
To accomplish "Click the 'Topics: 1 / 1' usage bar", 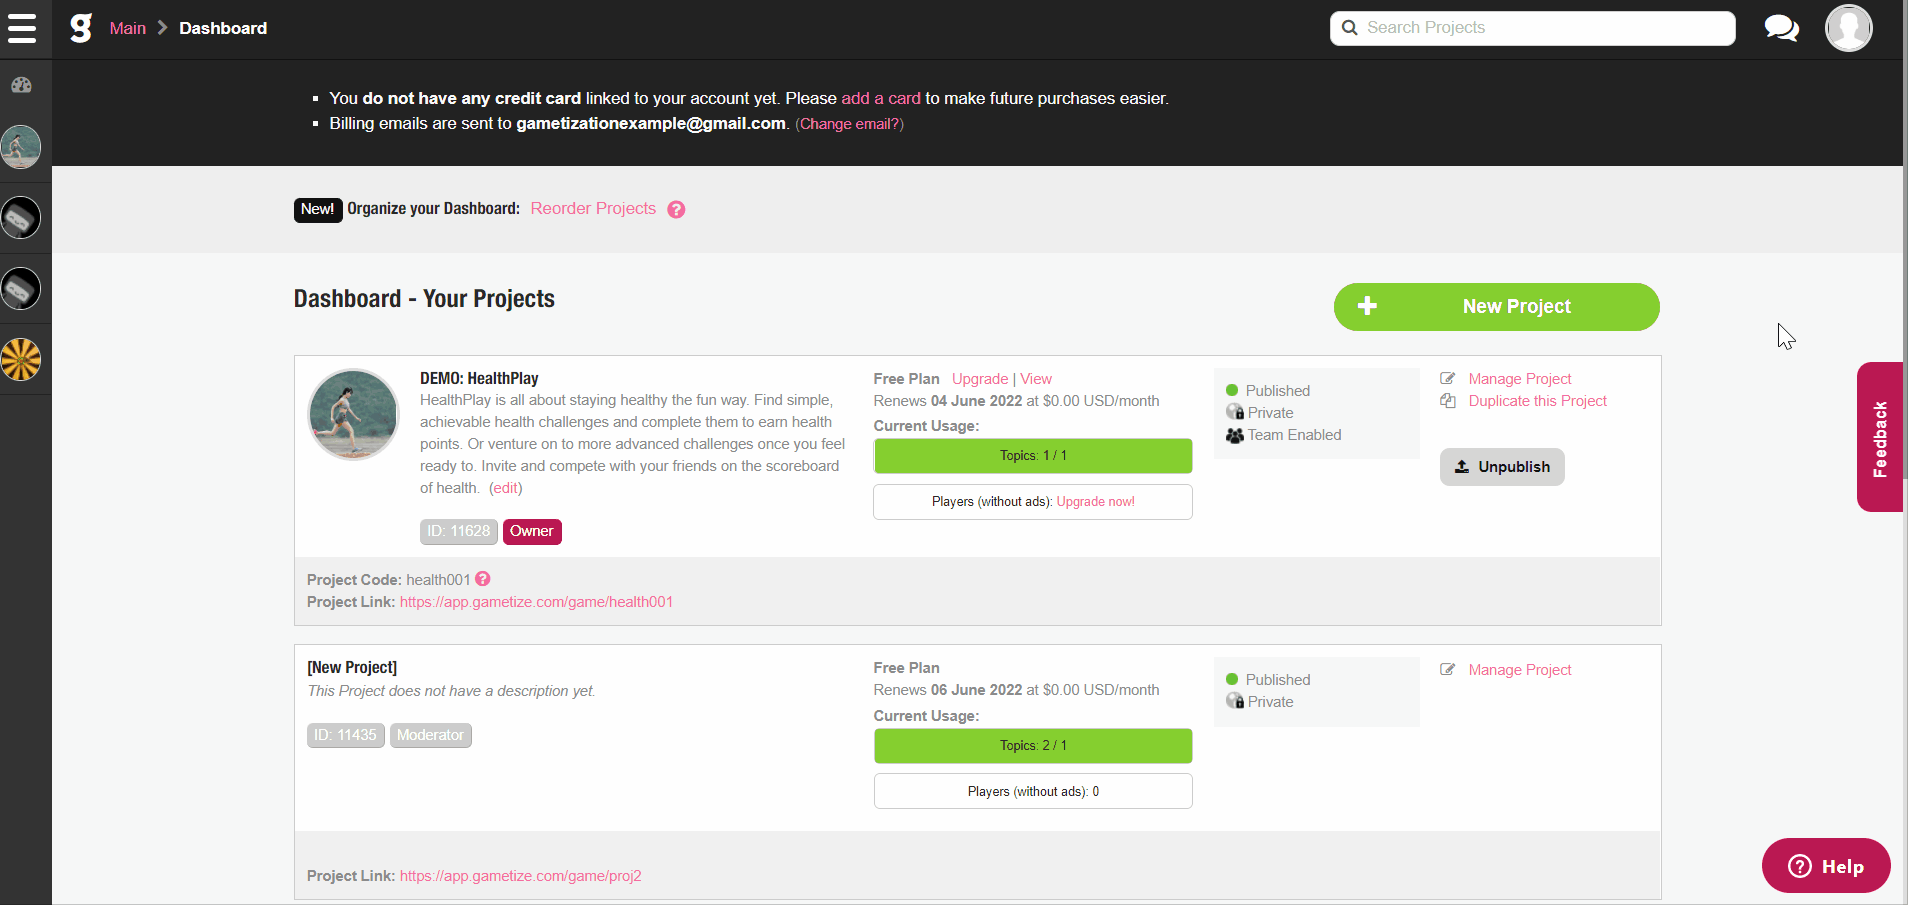I will coord(1033,456).
